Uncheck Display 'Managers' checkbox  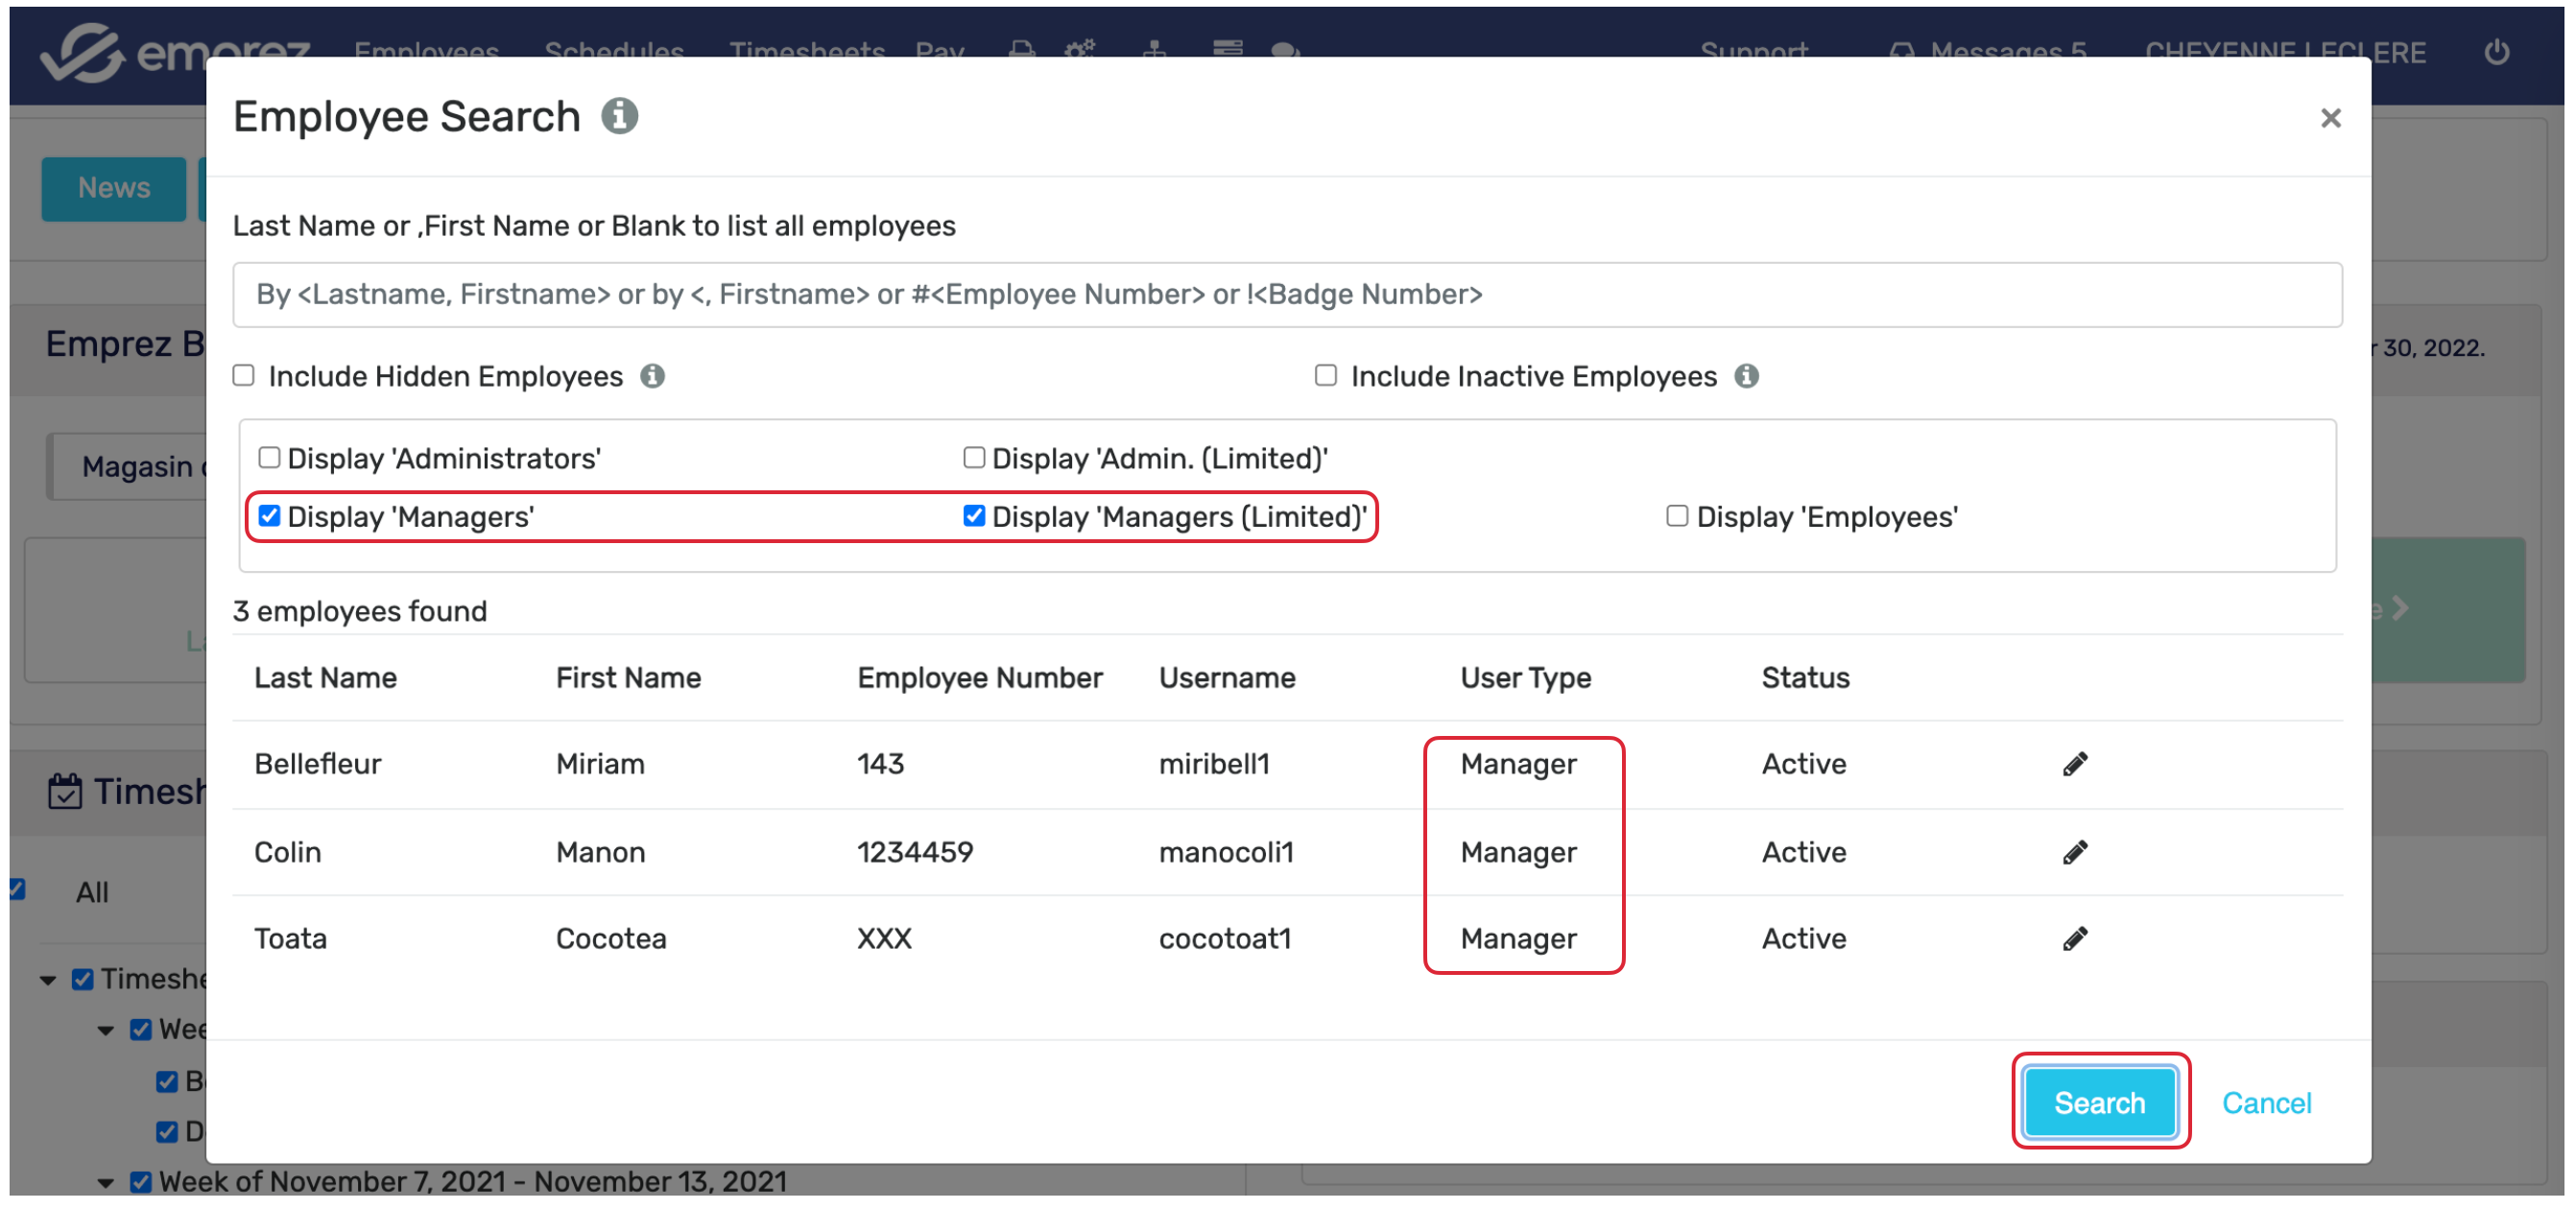coord(269,516)
